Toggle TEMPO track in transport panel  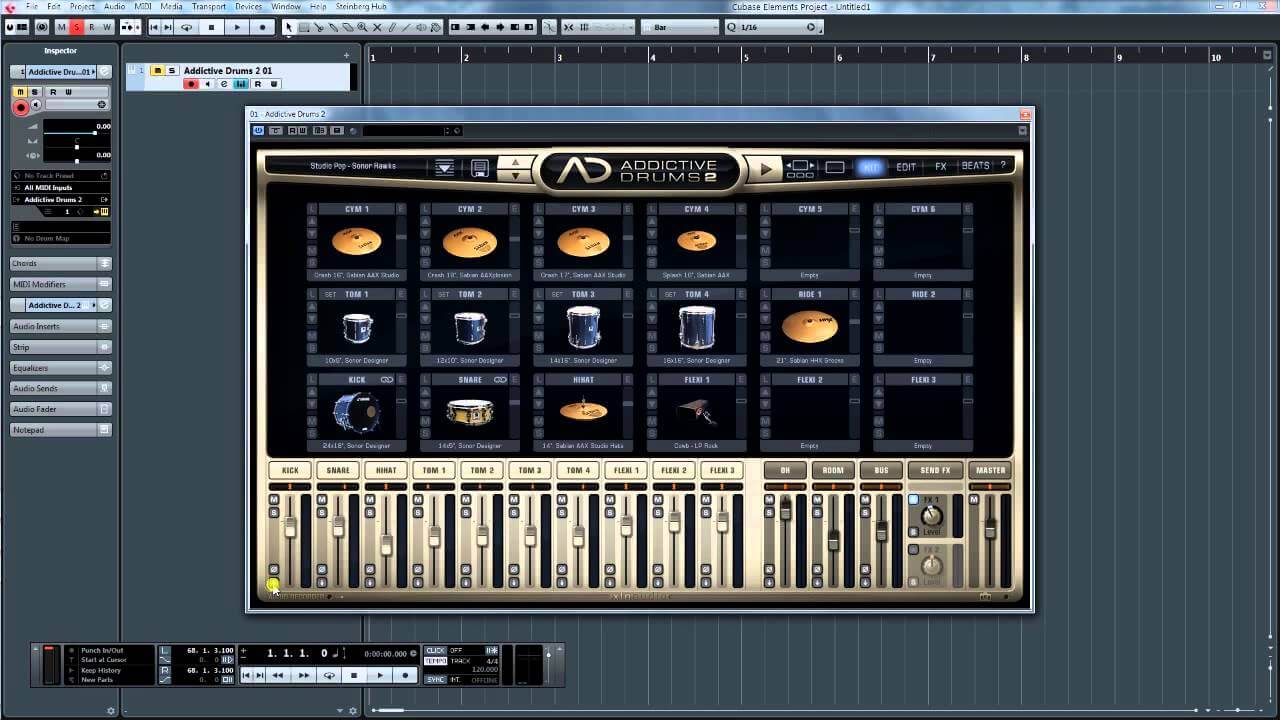pyautogui.click(x=435, y=661)
